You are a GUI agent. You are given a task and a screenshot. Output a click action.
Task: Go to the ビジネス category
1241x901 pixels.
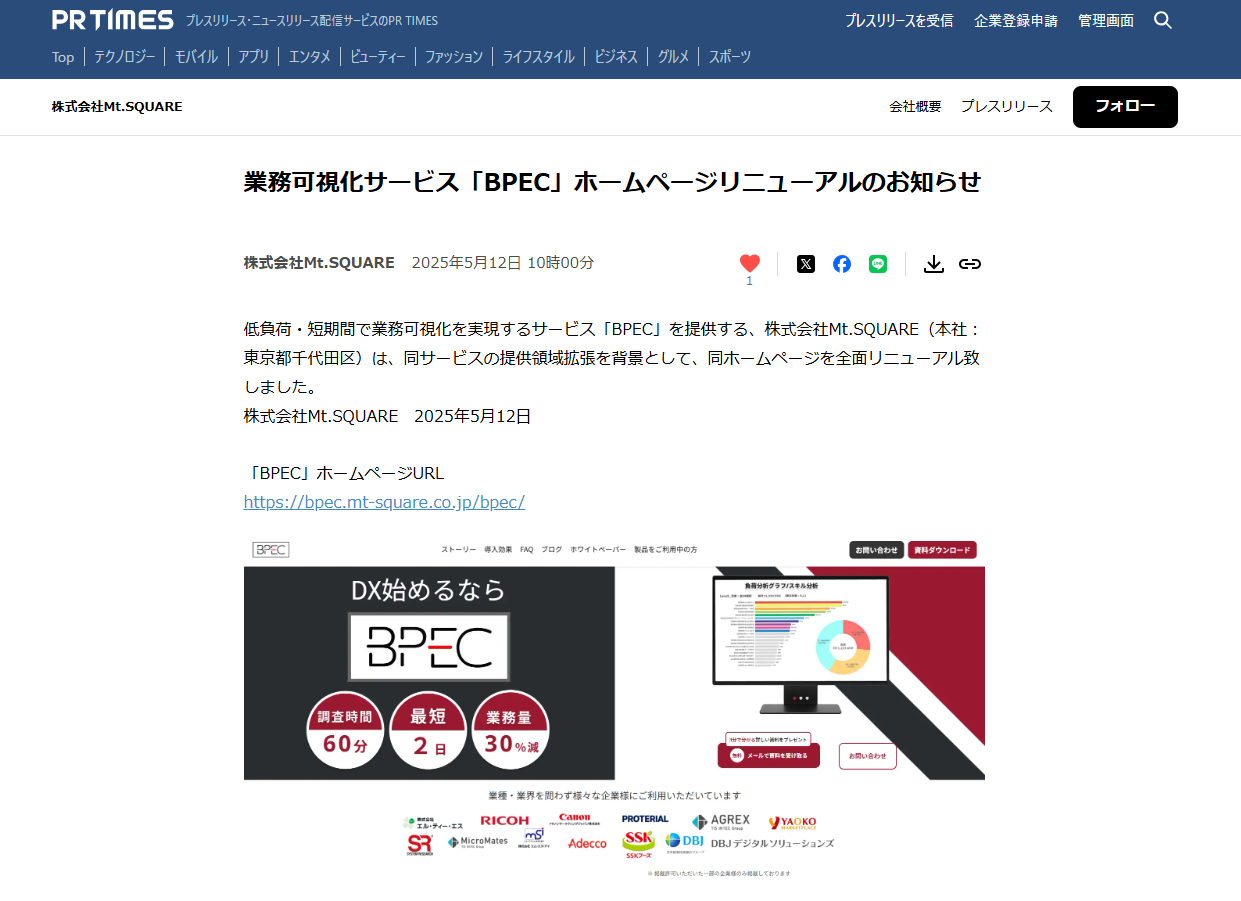coord(616,57)
